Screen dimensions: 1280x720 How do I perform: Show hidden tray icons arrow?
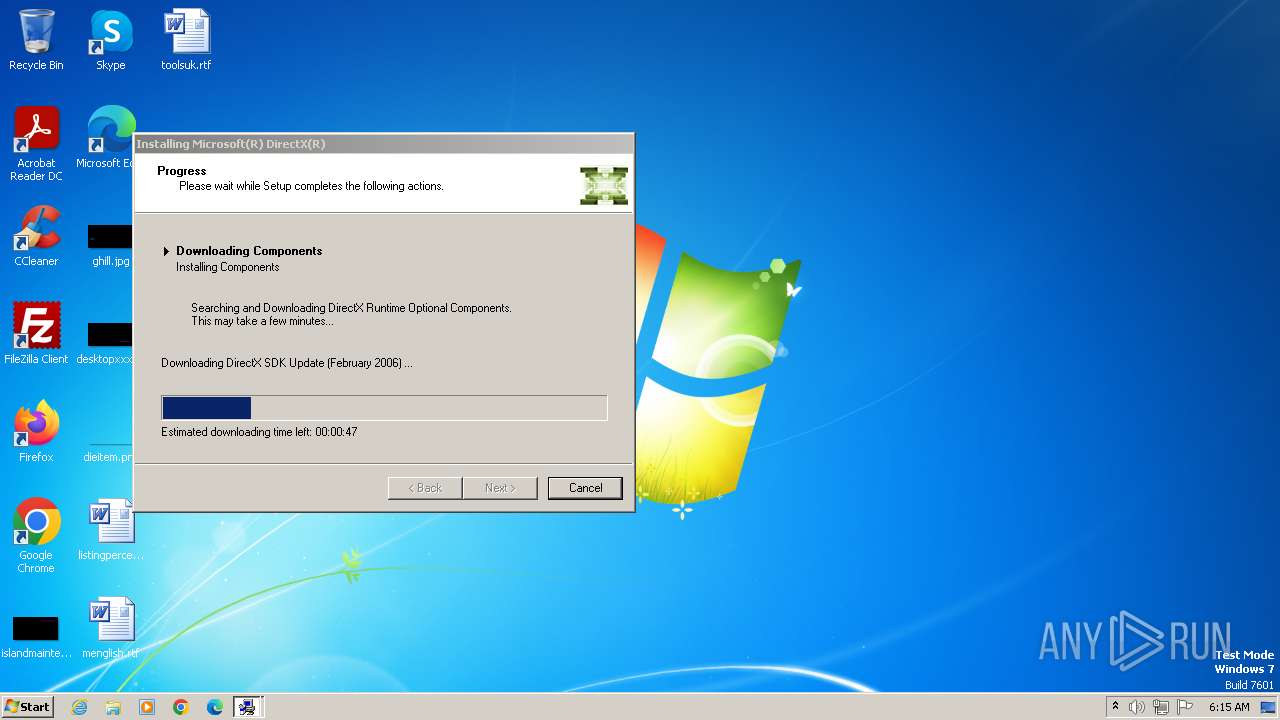tap(1115, 707)
